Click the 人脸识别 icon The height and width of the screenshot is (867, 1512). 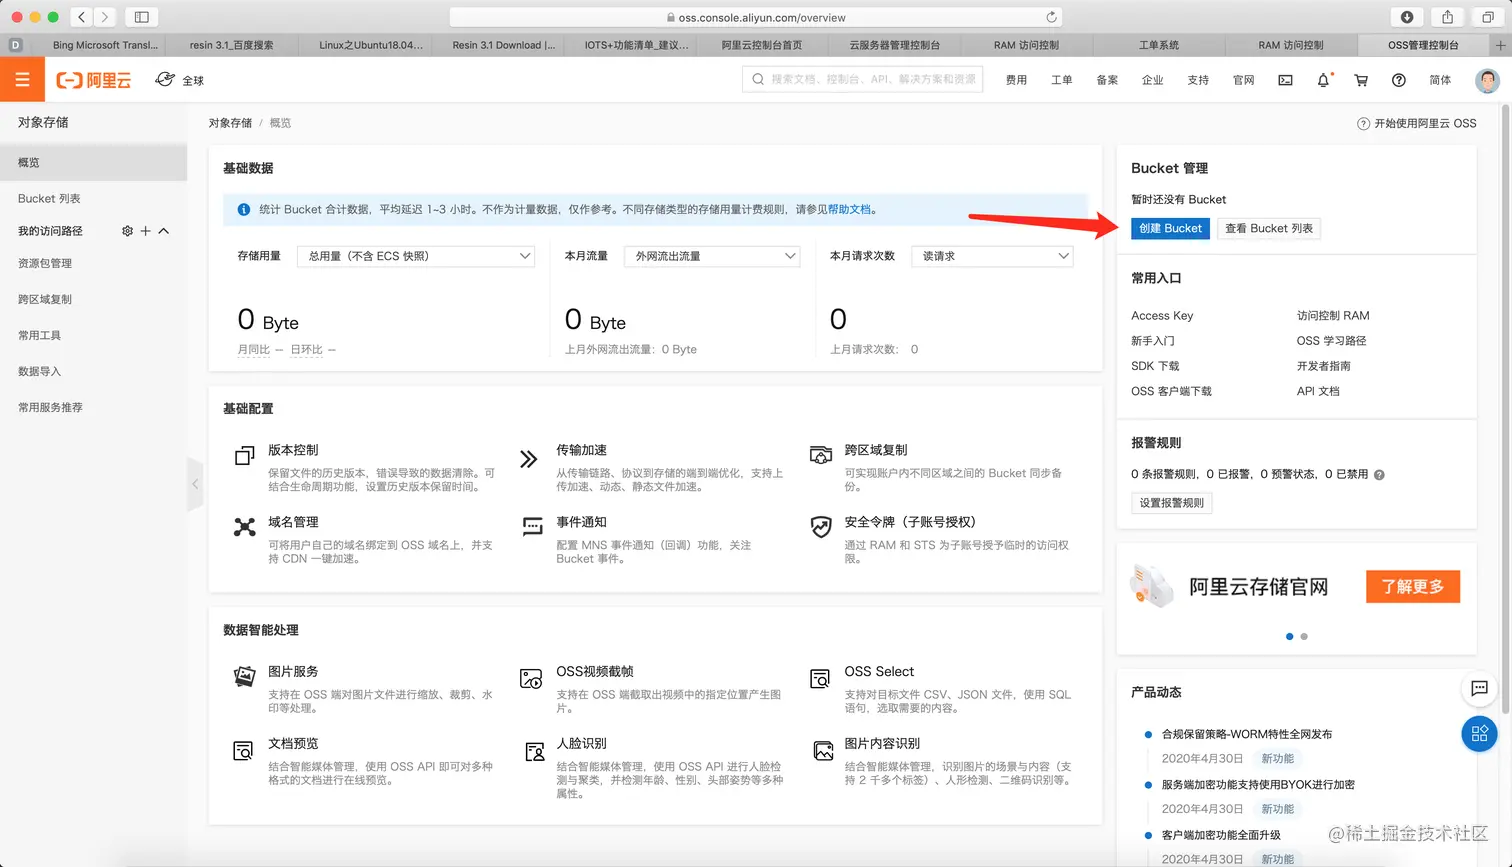tap(534, 750)
